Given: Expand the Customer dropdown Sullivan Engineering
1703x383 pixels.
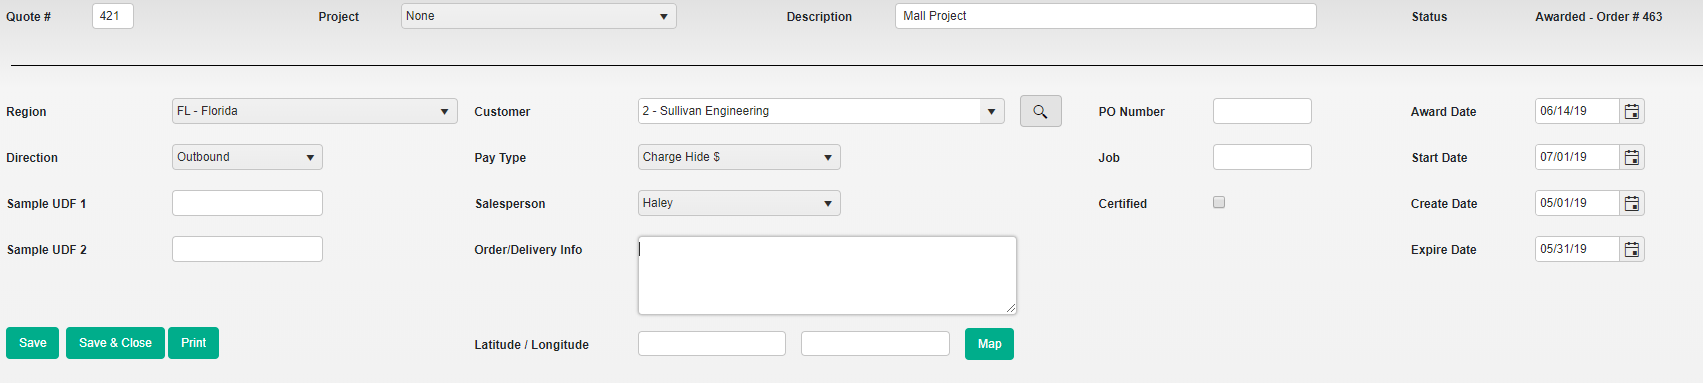Looking at the screenshot, I should pyautogui.click(x=821, y=111).
